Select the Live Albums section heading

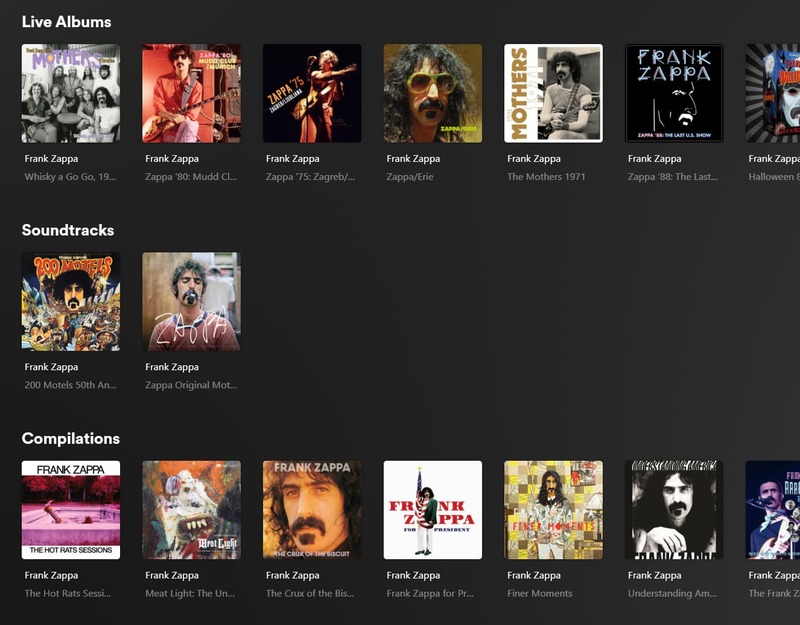[x=66, y=22]
